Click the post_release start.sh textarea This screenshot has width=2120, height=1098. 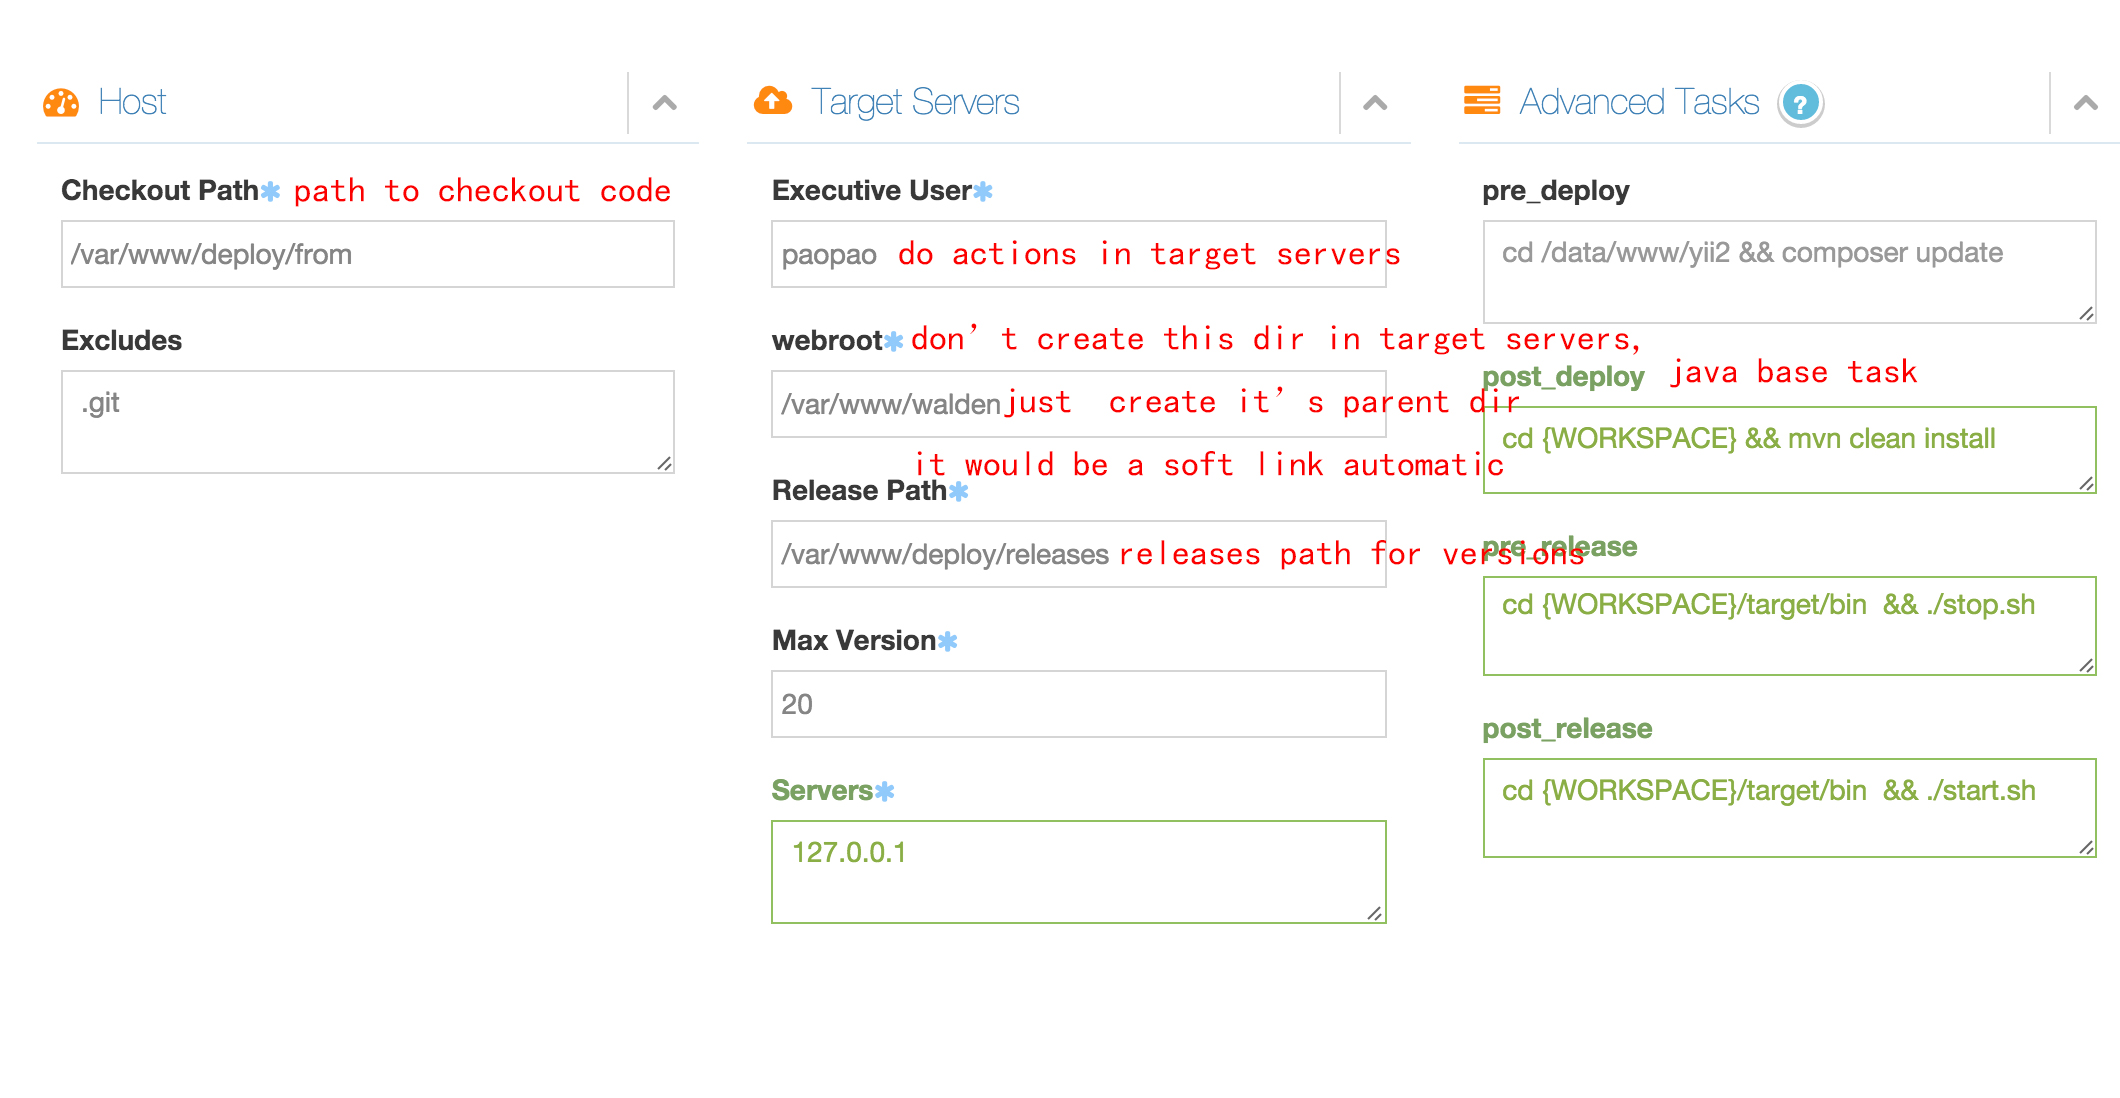coord(1788,807)
